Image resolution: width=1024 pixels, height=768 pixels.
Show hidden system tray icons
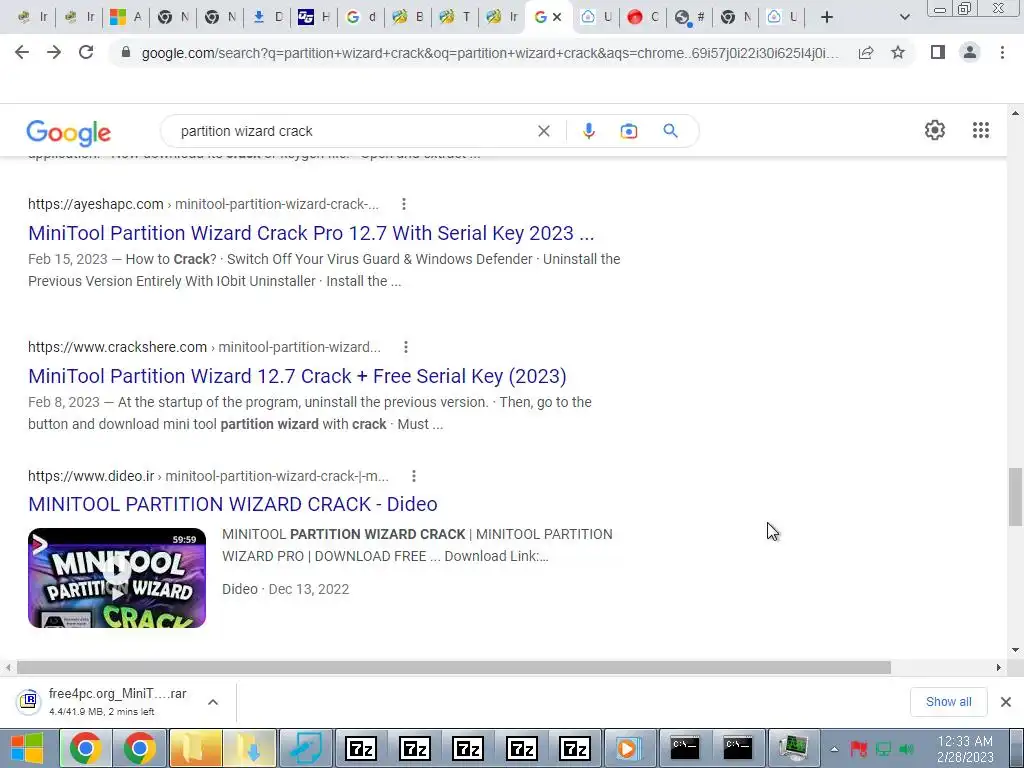(x=834, y=749)
